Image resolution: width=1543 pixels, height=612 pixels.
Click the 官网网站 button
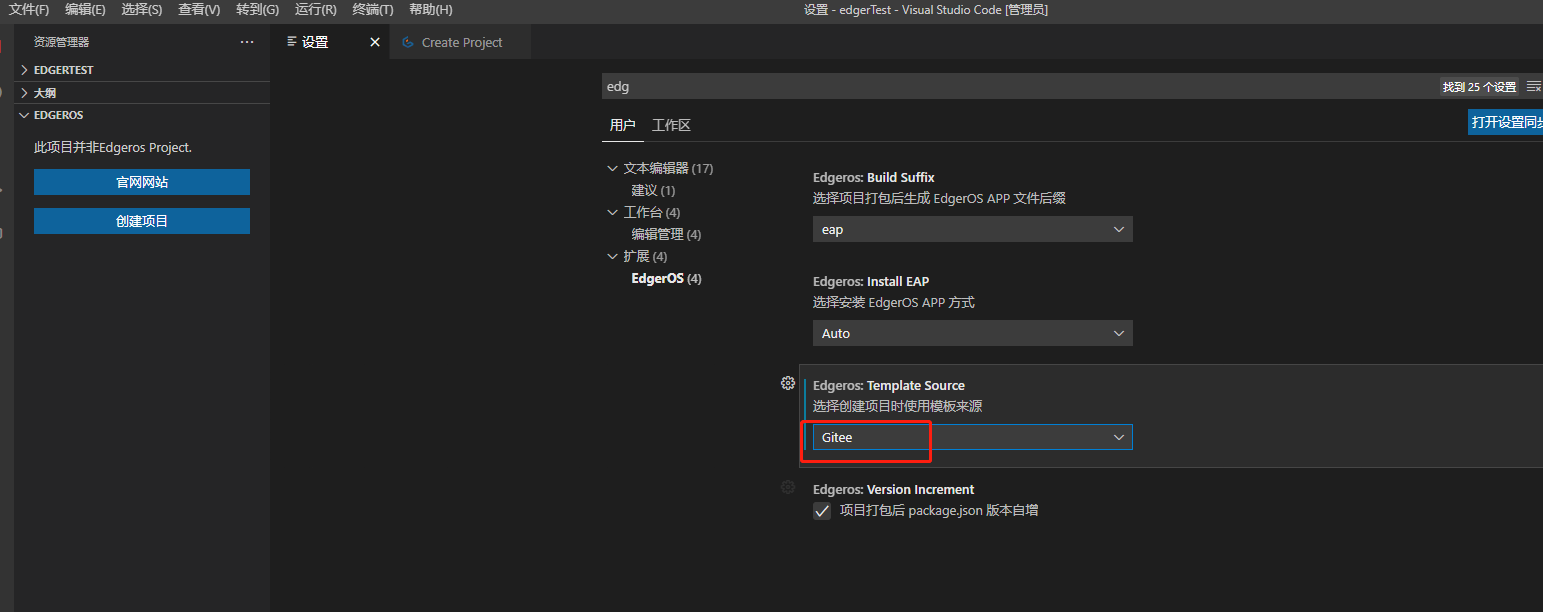coord(142,182)
